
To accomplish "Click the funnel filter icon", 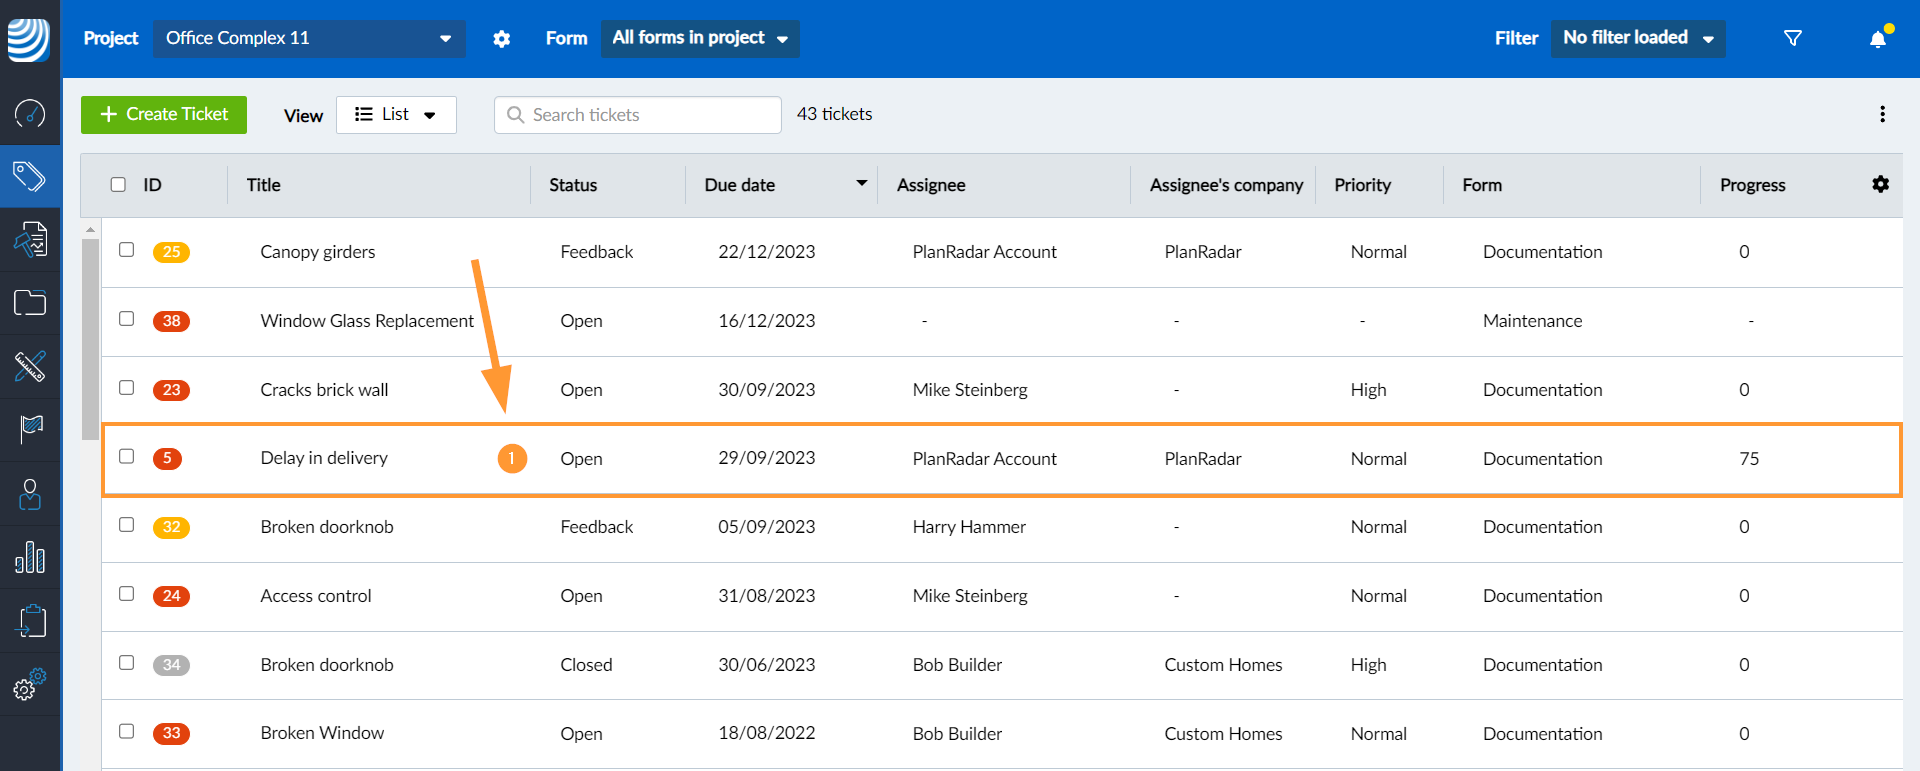I will coord(1793,38).
